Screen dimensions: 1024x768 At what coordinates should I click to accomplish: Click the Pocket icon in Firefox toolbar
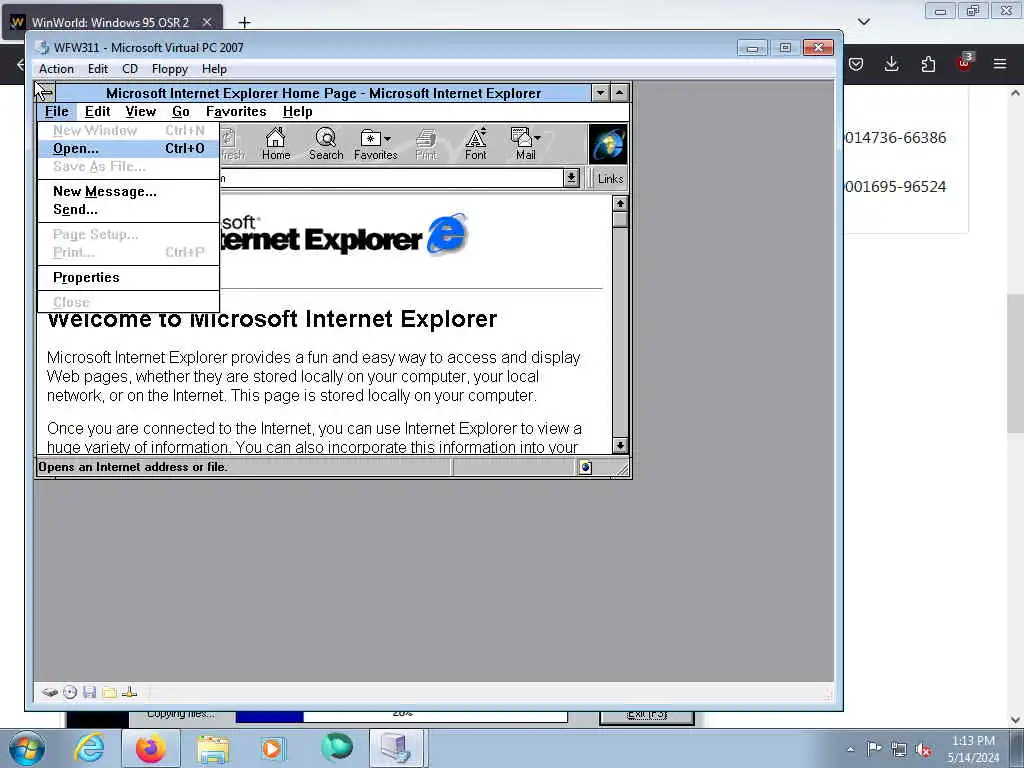coord(856,64)
